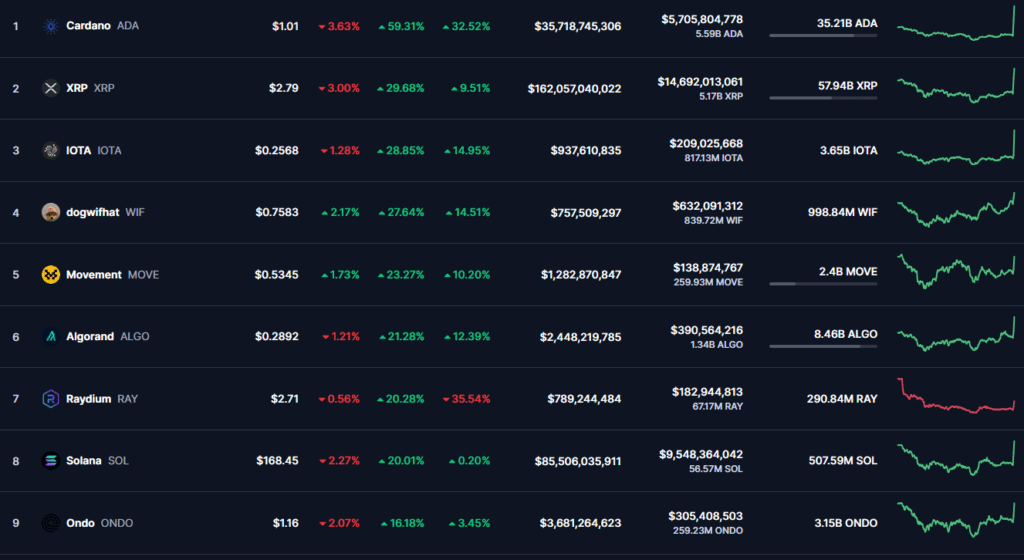Click Solana circulating supply 507.59M SOL

click(x=843, y=461)
